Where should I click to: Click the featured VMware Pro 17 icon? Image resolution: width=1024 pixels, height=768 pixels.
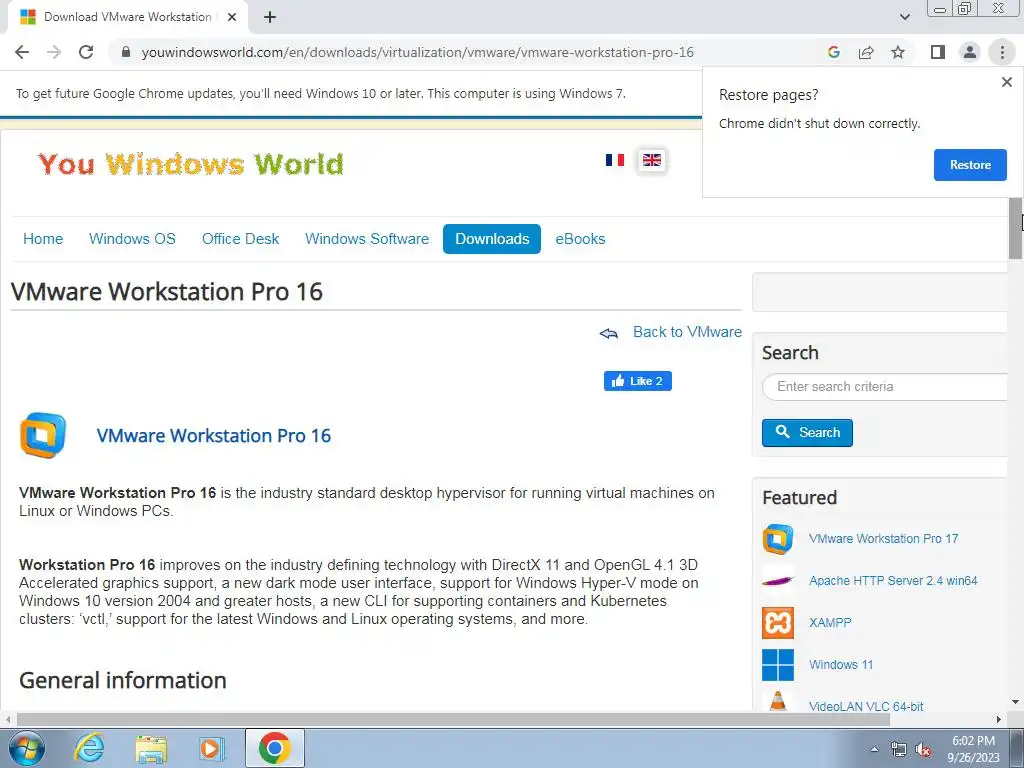point(778,539)
